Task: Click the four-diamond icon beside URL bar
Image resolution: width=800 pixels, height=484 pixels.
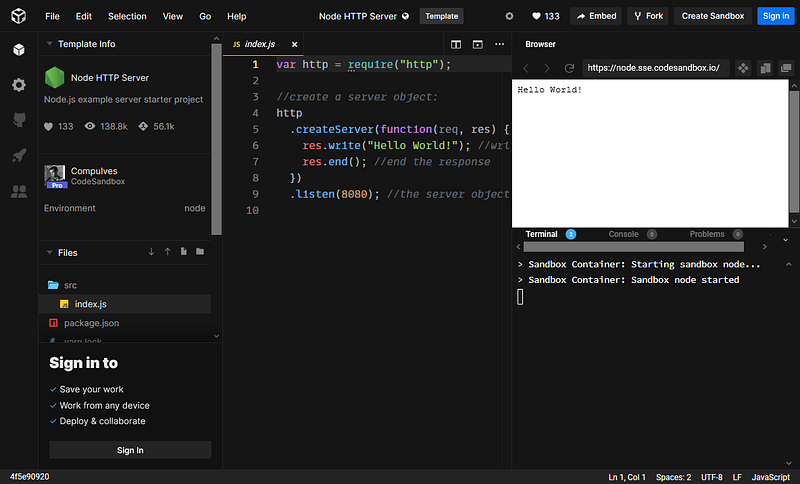Action: (x=743, y=68)
